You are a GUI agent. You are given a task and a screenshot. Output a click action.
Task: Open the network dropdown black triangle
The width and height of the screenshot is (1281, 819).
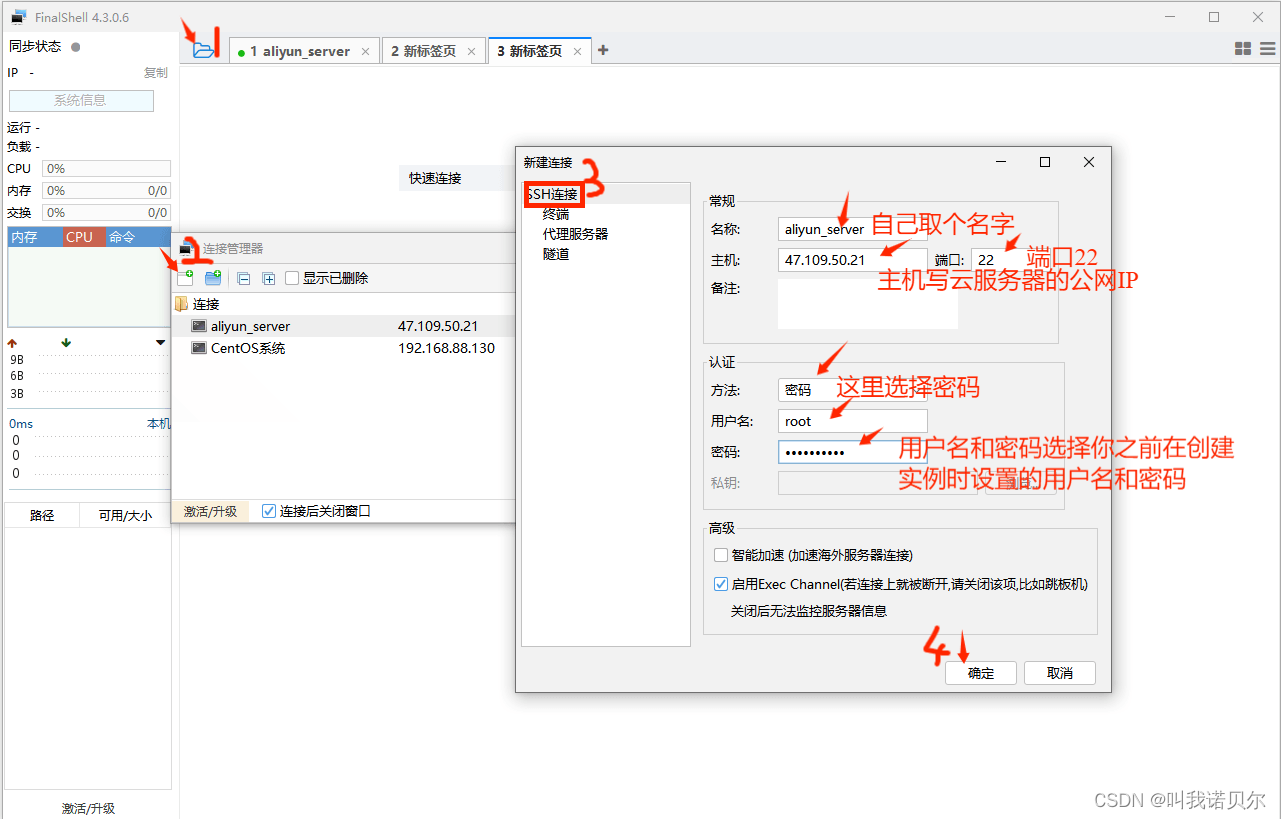pyautogui.click(x=161, y=343)
